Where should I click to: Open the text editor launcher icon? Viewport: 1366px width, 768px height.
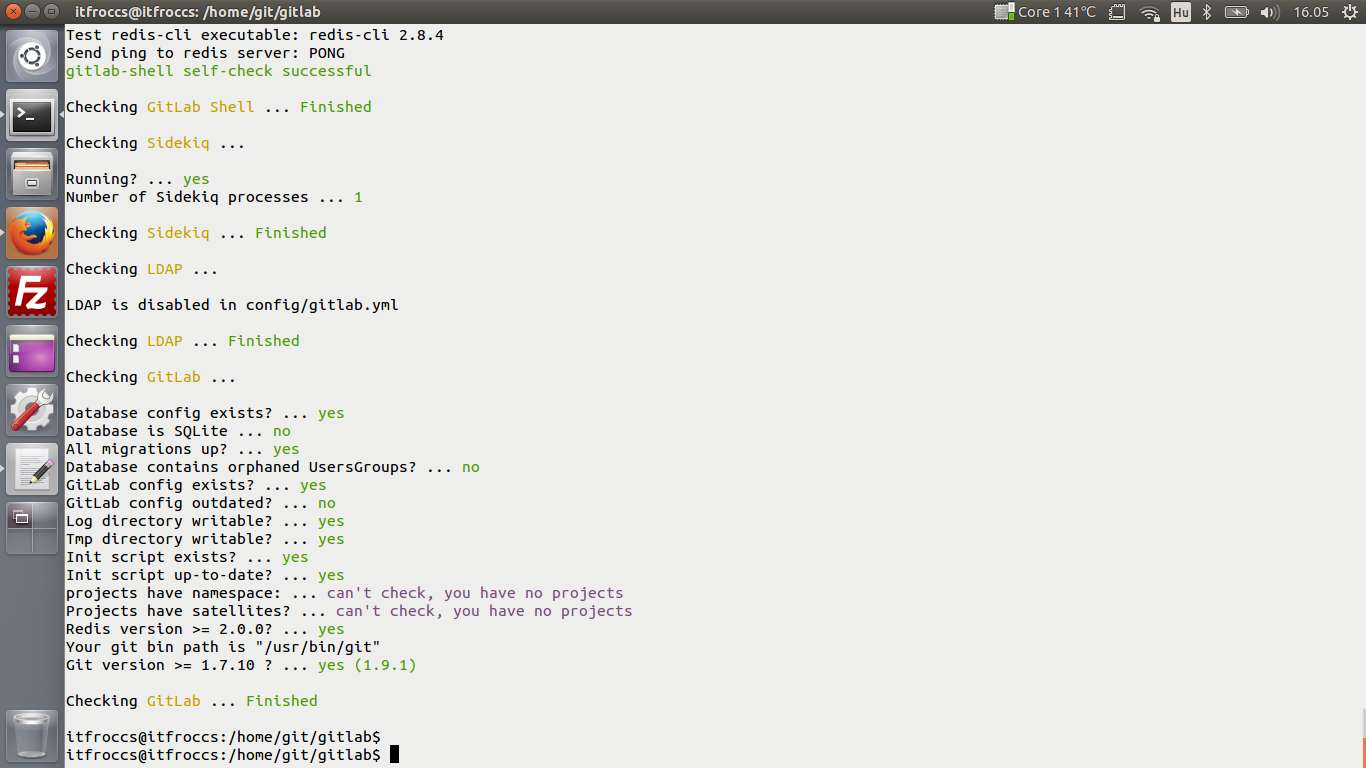(x=31, y=467)
